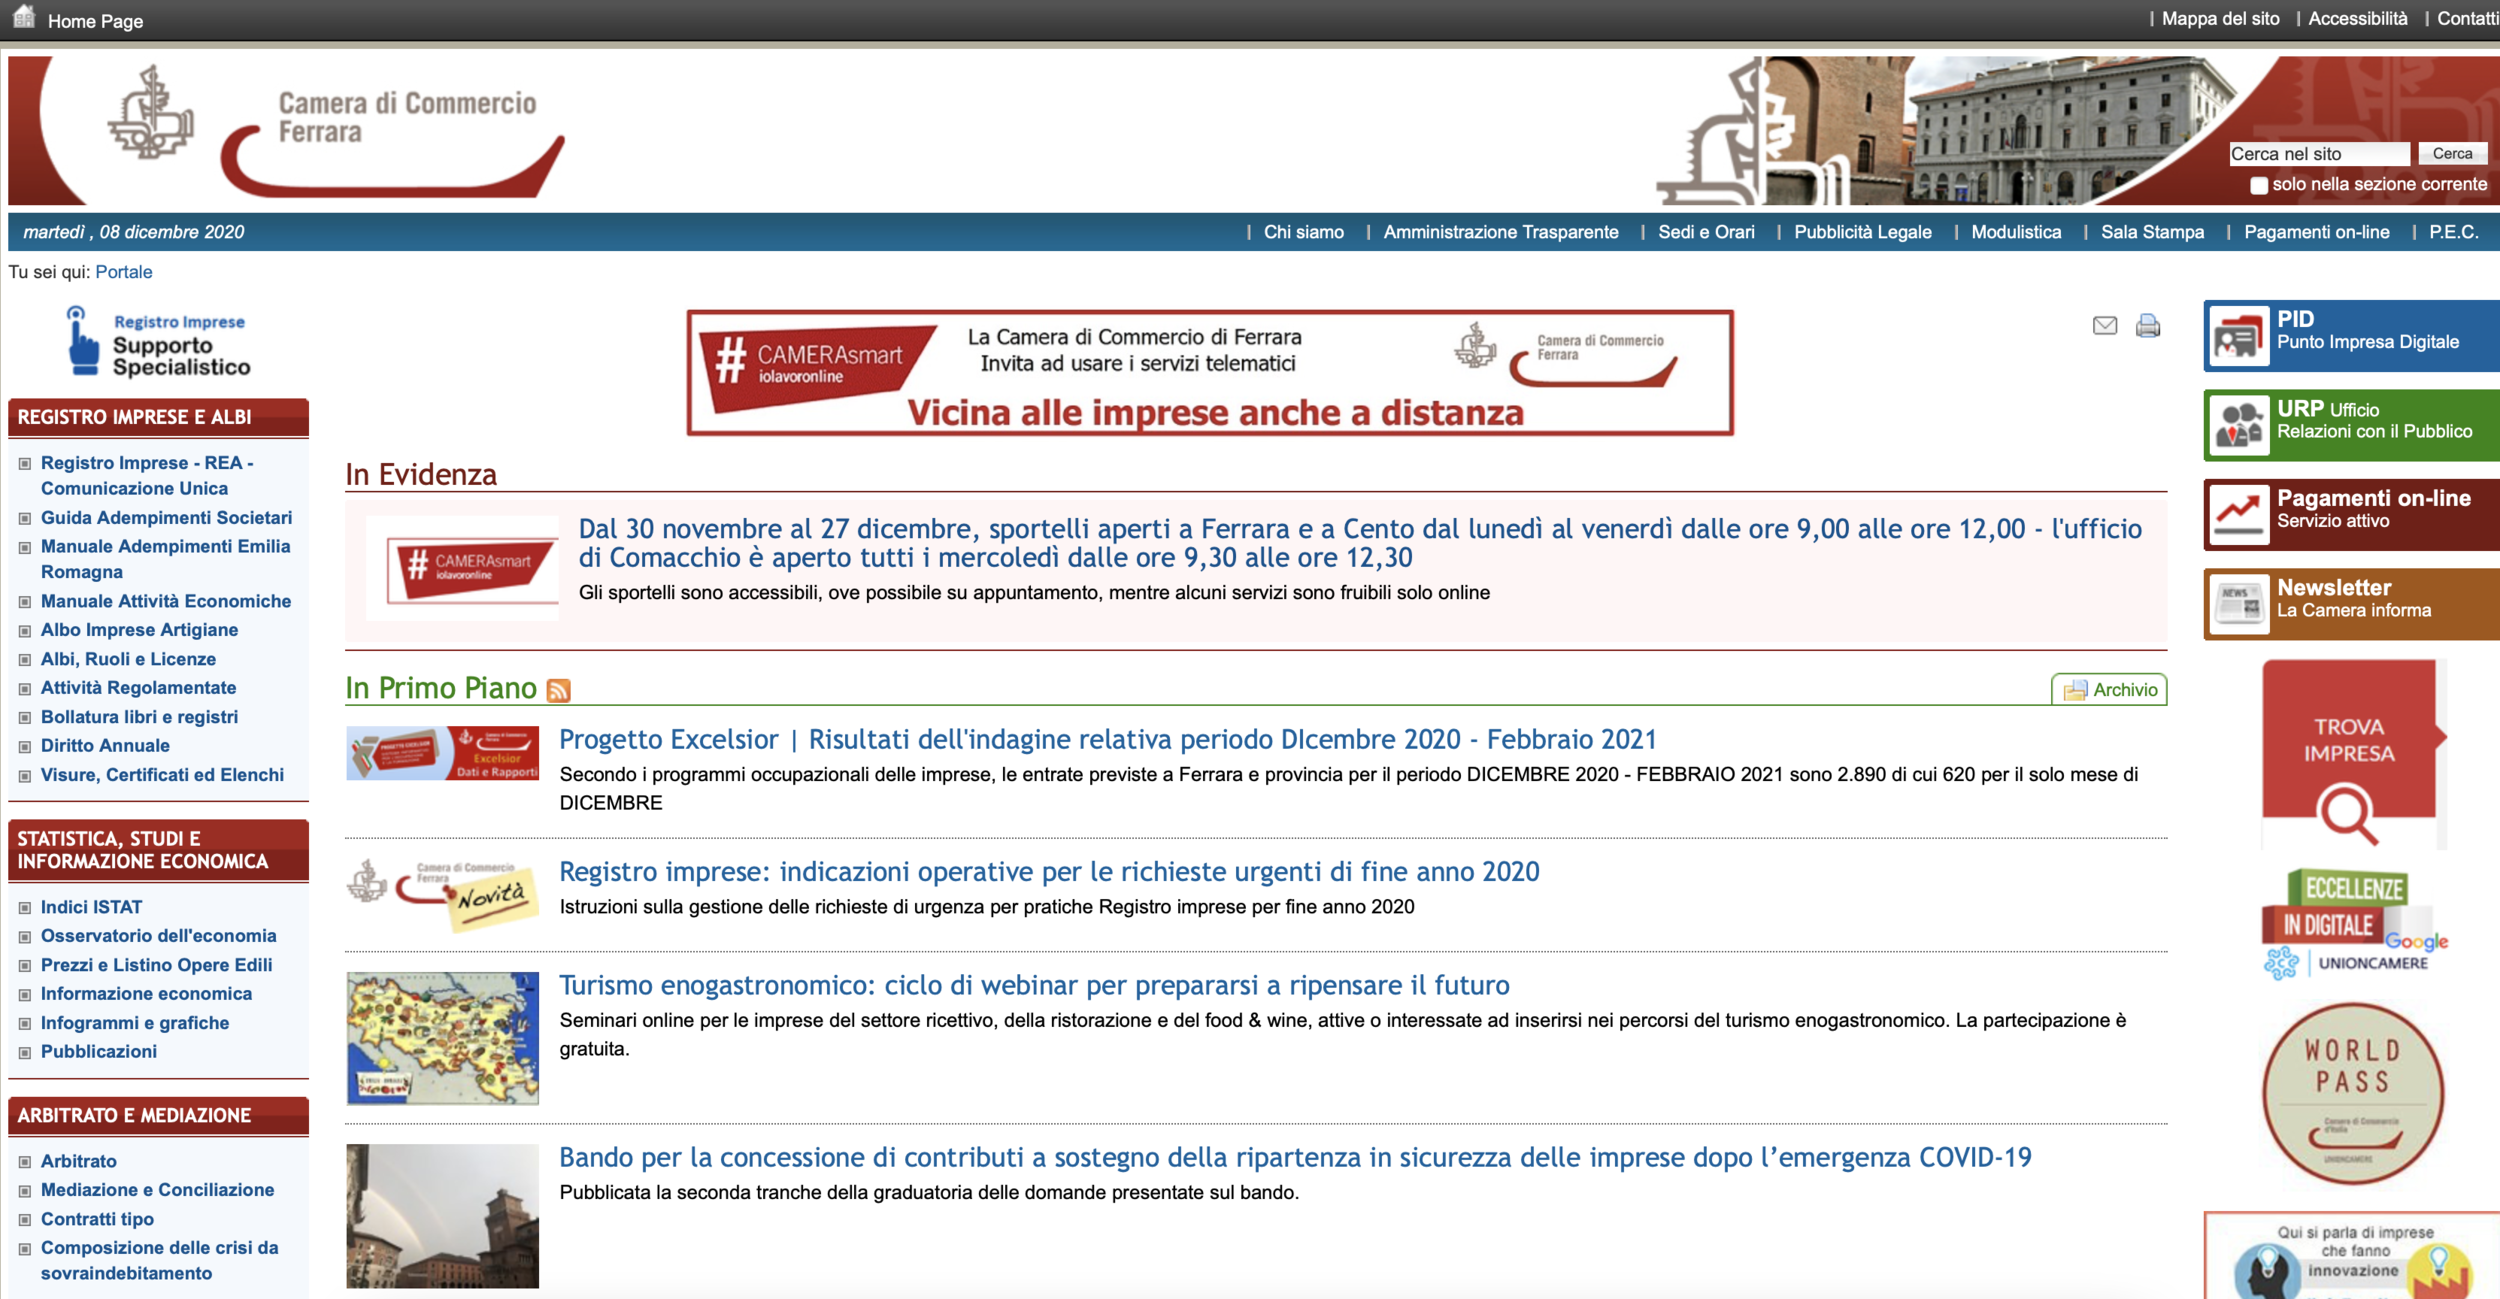Click the send-by-email envelope icon
Image resolution: width=2500 pixels, height=1299 pixels.
click(x=2105, y=325)
